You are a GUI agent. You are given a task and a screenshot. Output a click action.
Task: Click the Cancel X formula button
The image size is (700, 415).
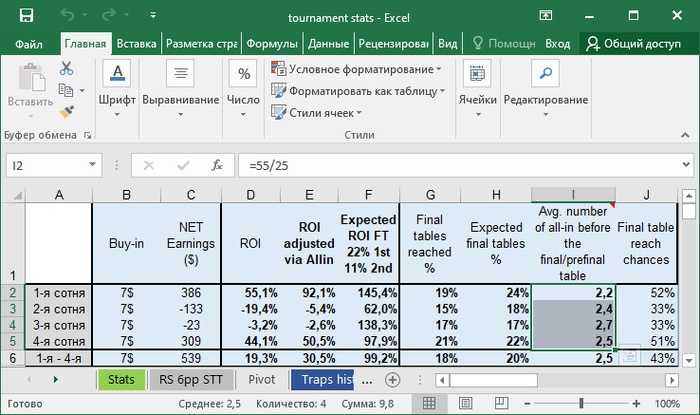[x=149, y=166]
